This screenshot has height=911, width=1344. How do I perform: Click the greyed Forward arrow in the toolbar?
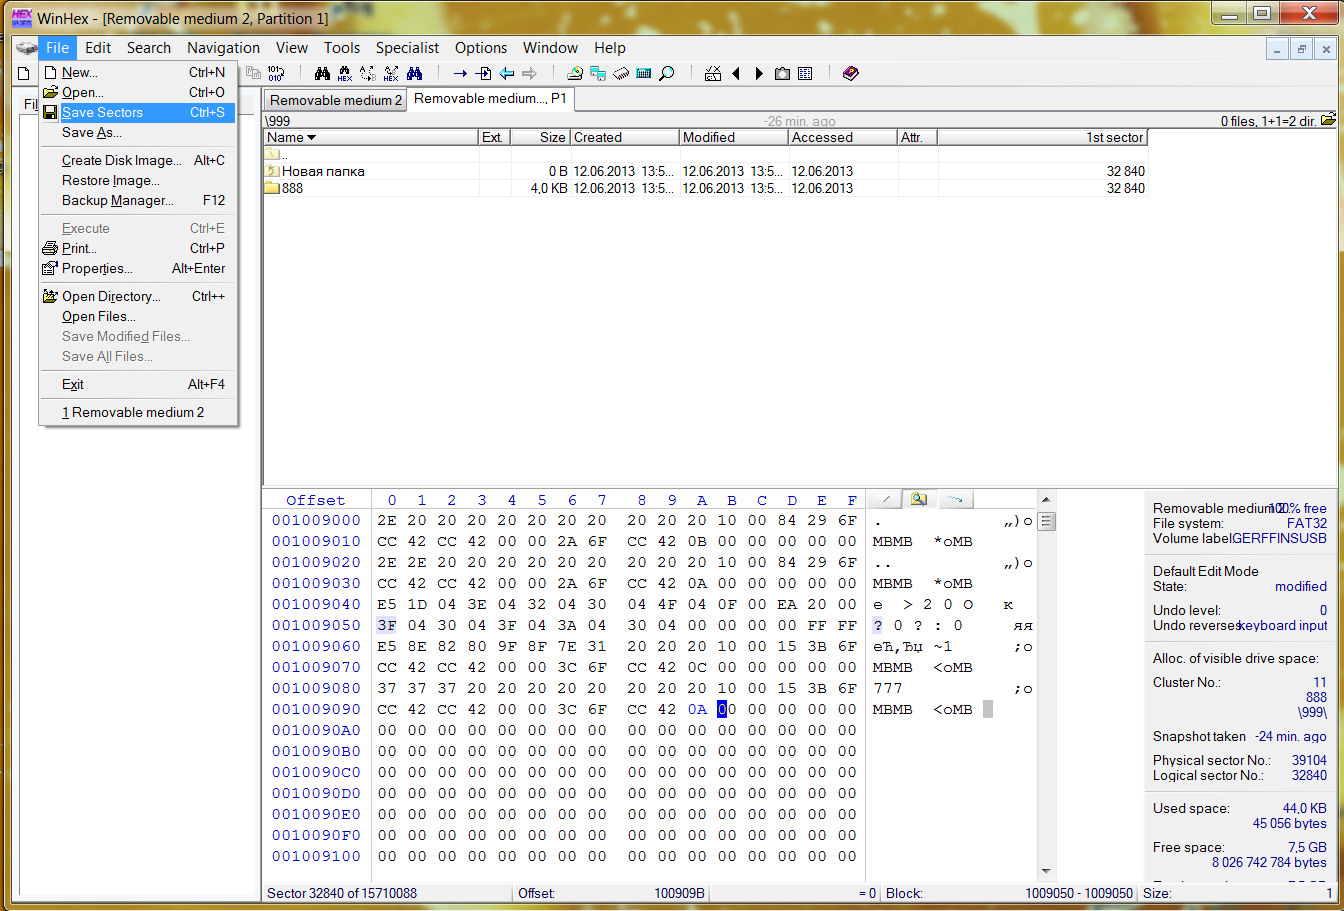point(529,73)
